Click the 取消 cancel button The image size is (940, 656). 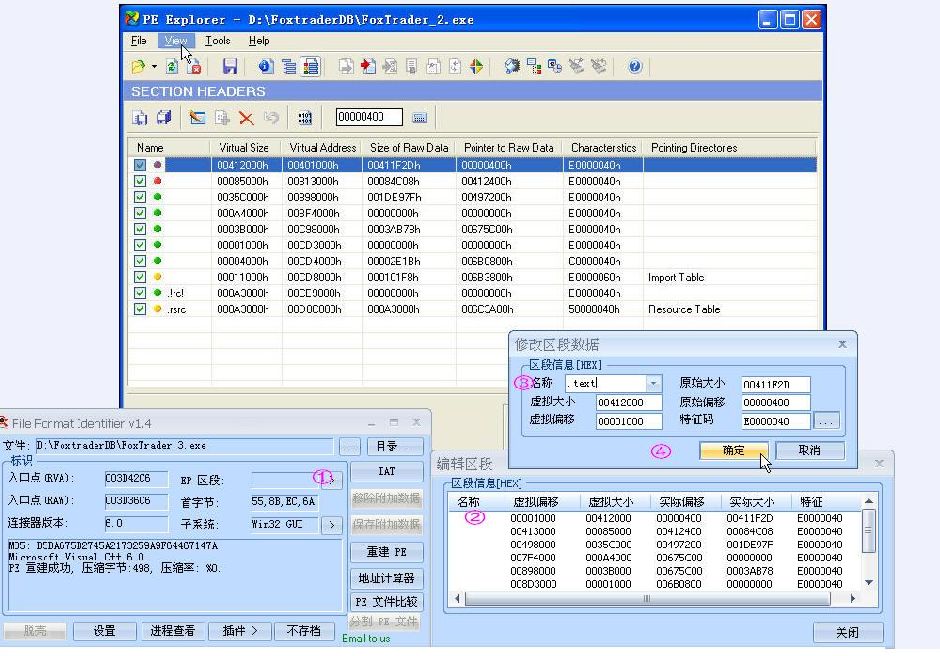point(809,450)
